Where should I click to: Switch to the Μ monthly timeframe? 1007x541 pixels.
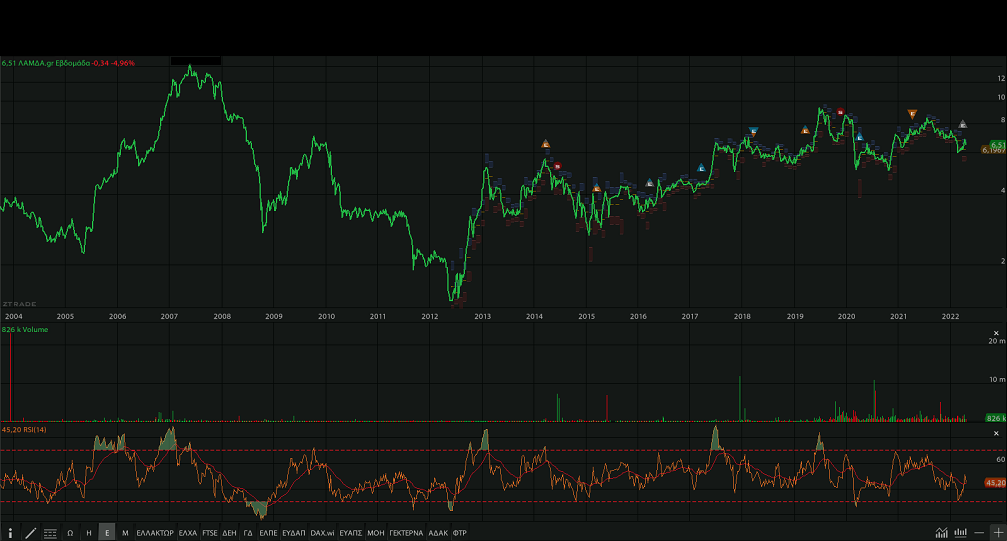[125, 533]
